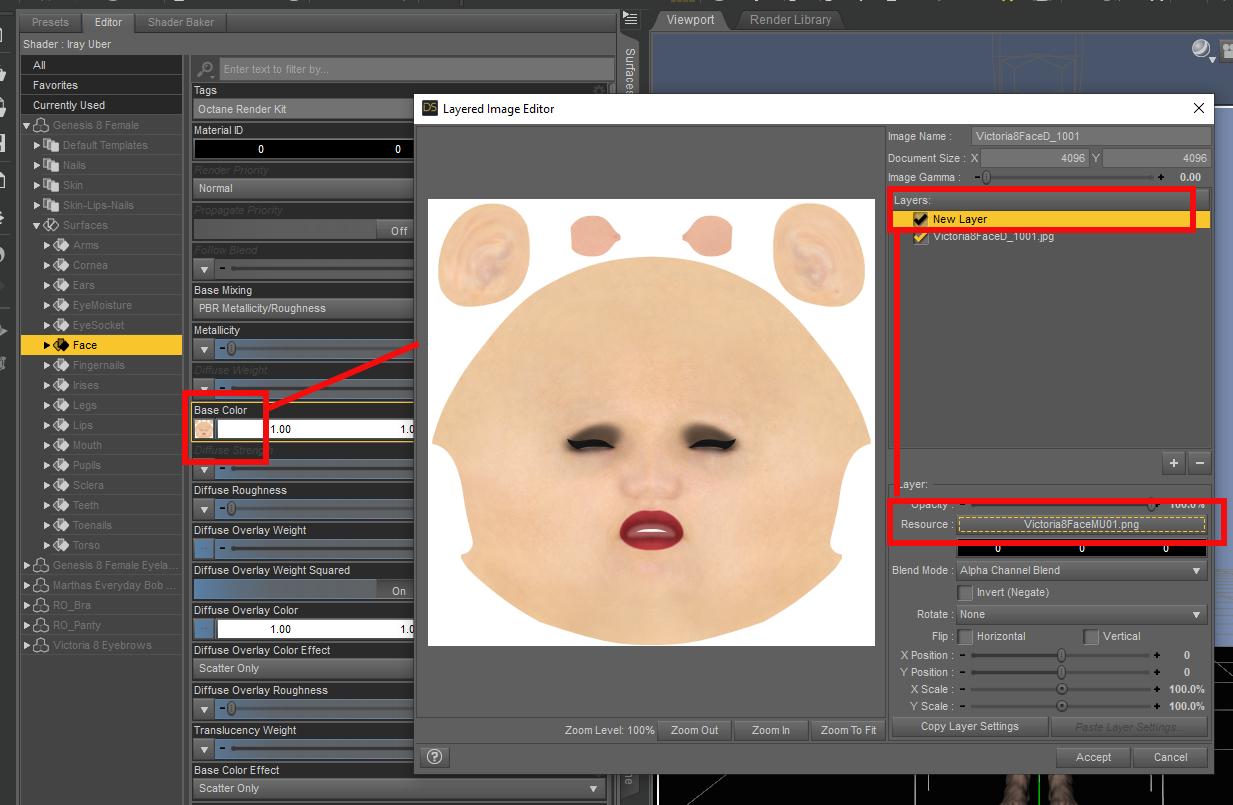Click the filter search magnifier icon

[x=206, y=69]
